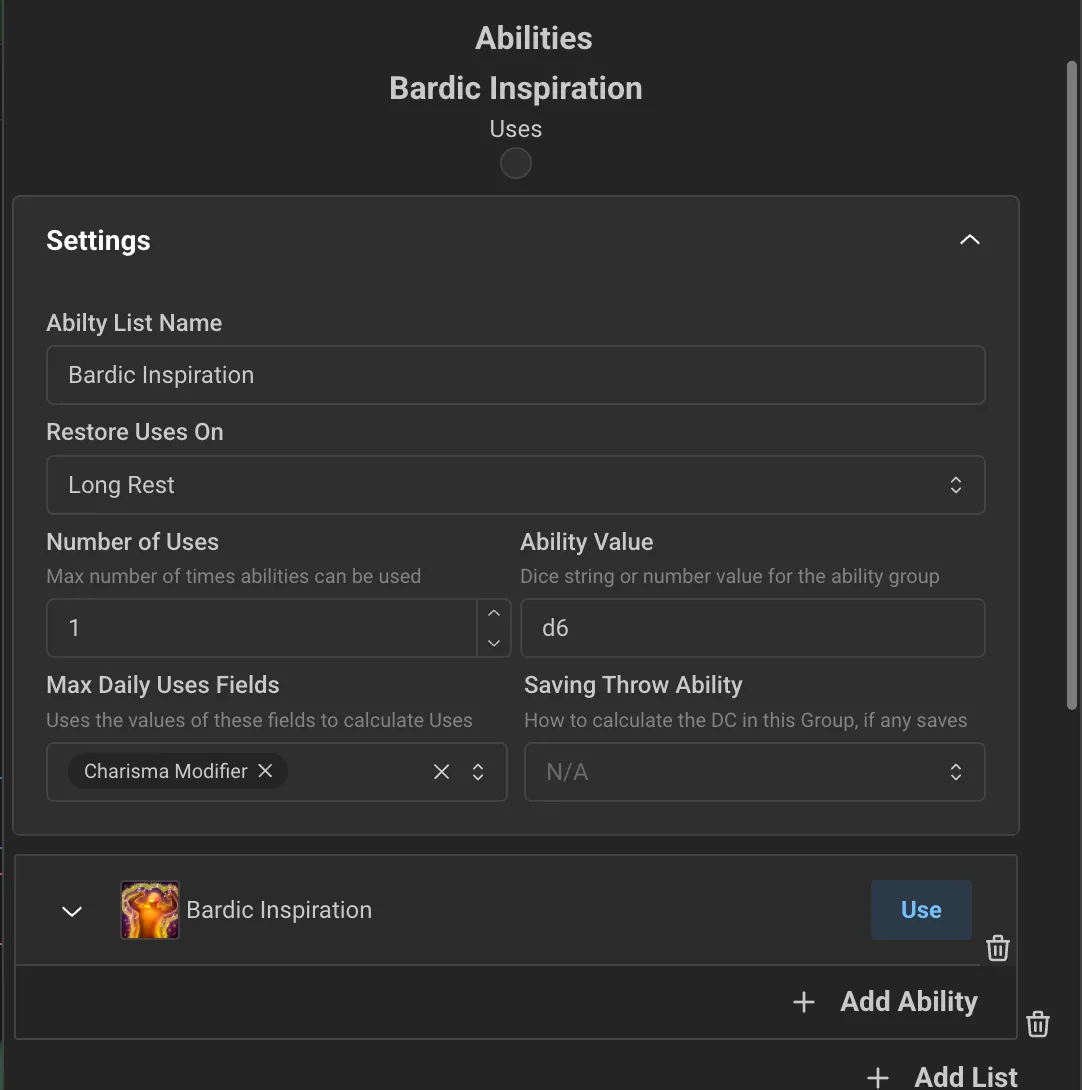Increase the Number of Uses value

tap(494, 613)
